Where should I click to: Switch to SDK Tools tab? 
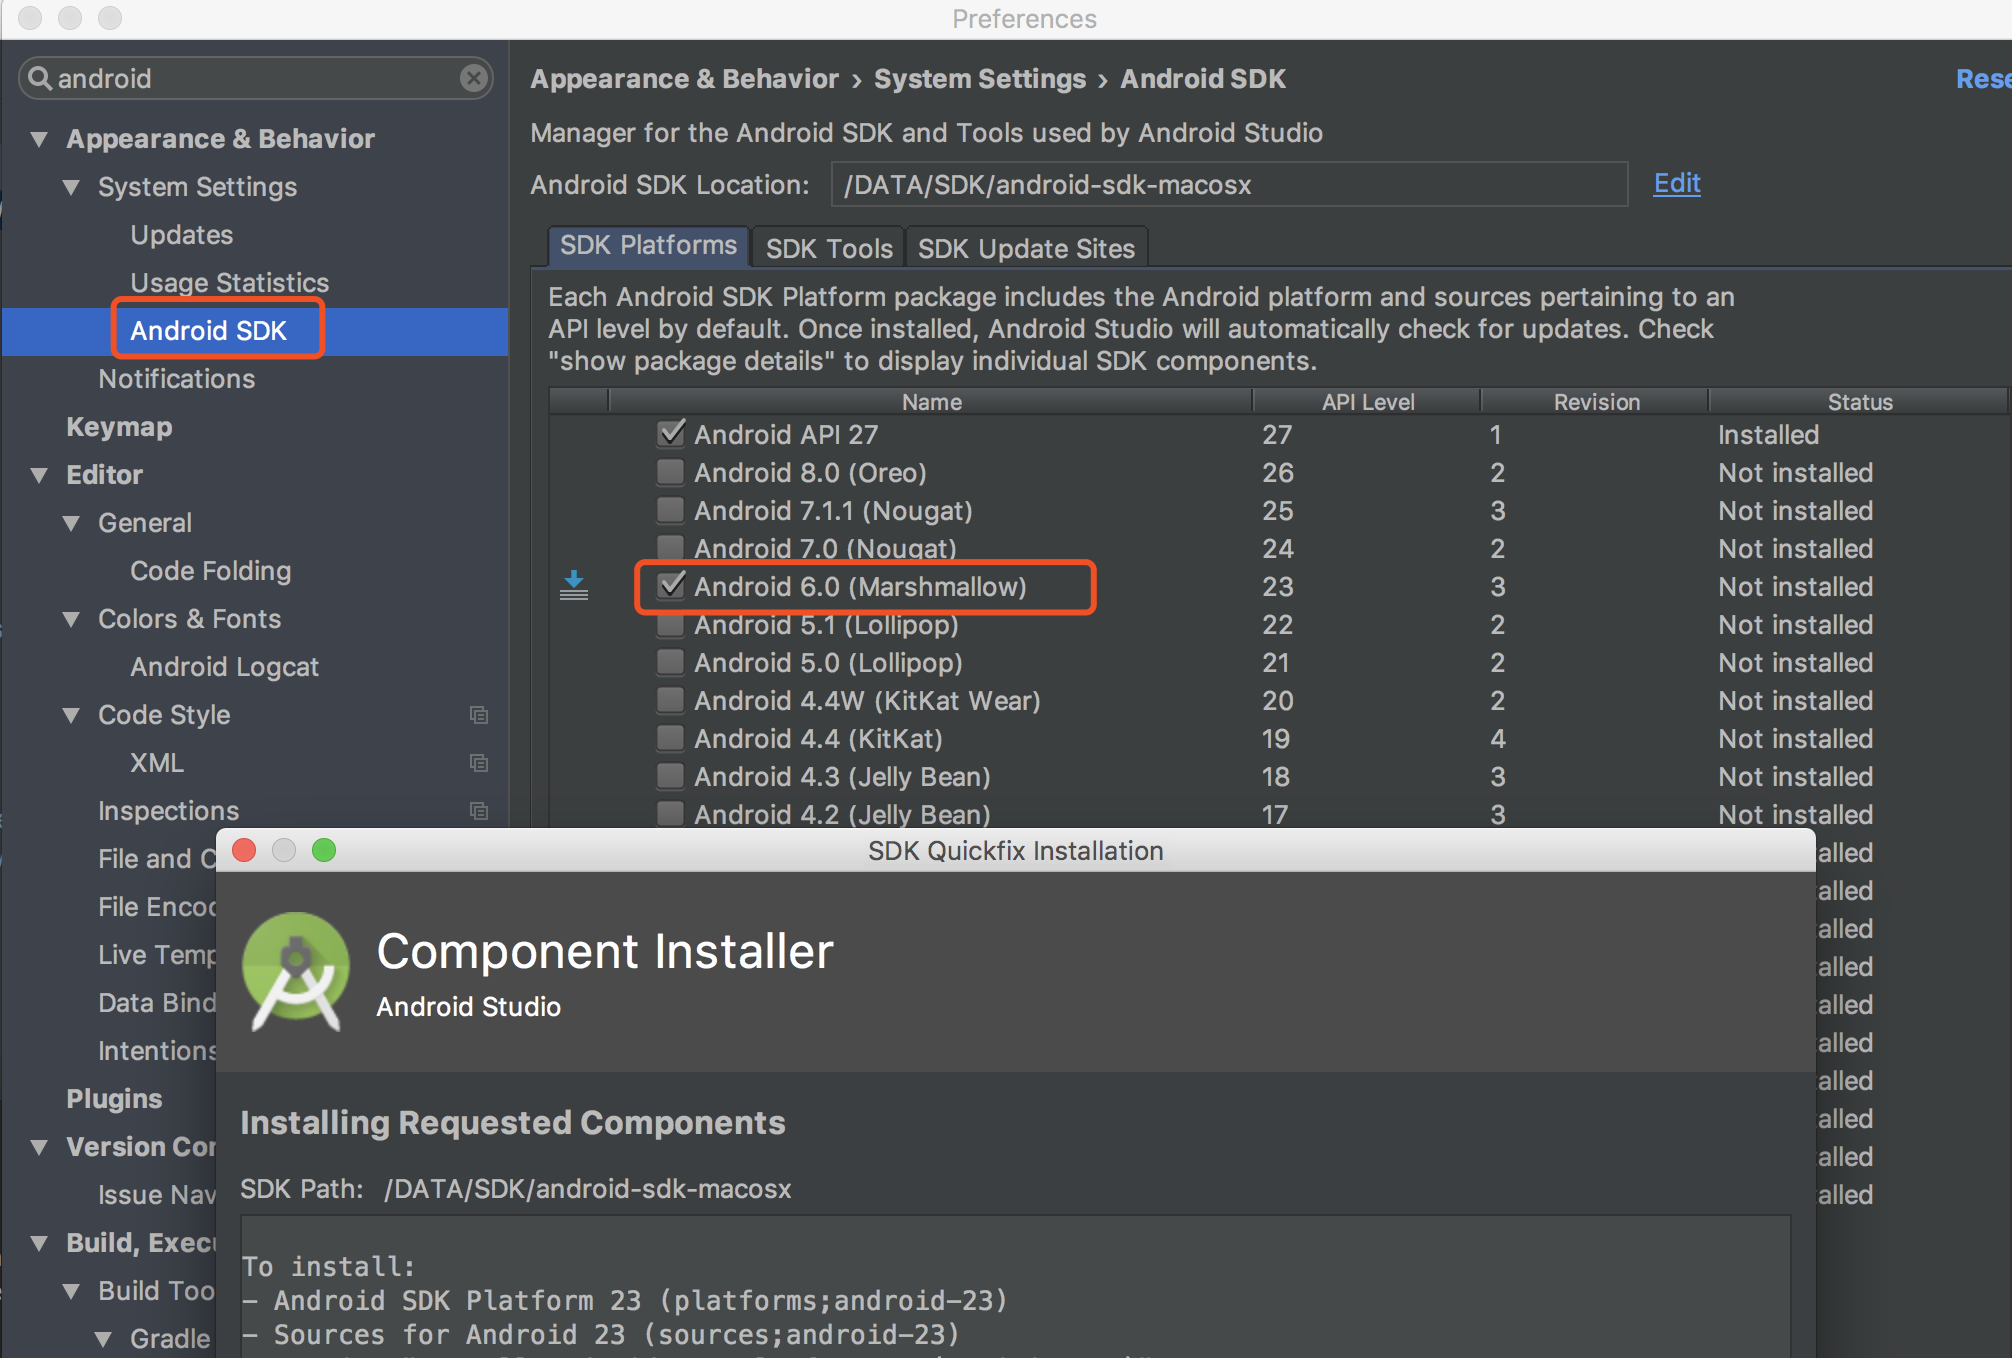[x=829, y=248]
